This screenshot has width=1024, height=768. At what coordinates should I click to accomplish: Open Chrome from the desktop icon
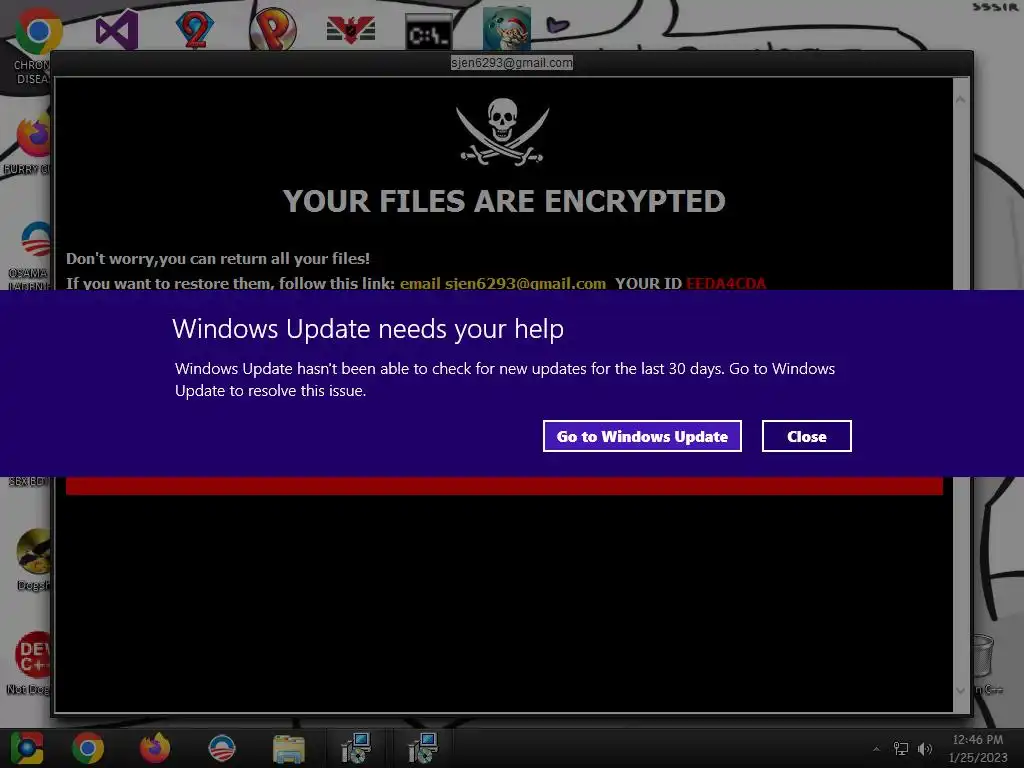[x=38, y=31]
